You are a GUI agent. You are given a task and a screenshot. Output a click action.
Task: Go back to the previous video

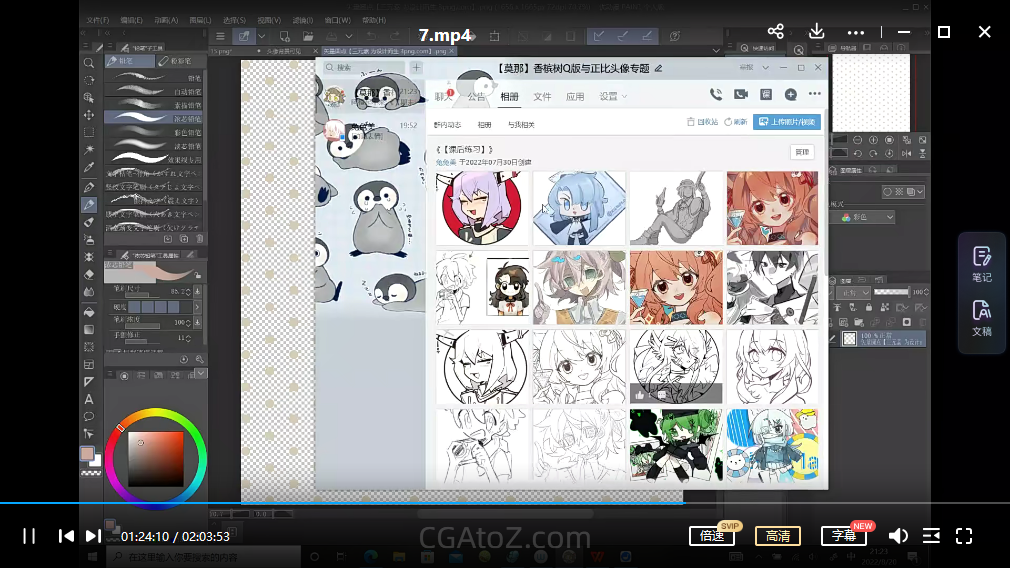(66, 536)
